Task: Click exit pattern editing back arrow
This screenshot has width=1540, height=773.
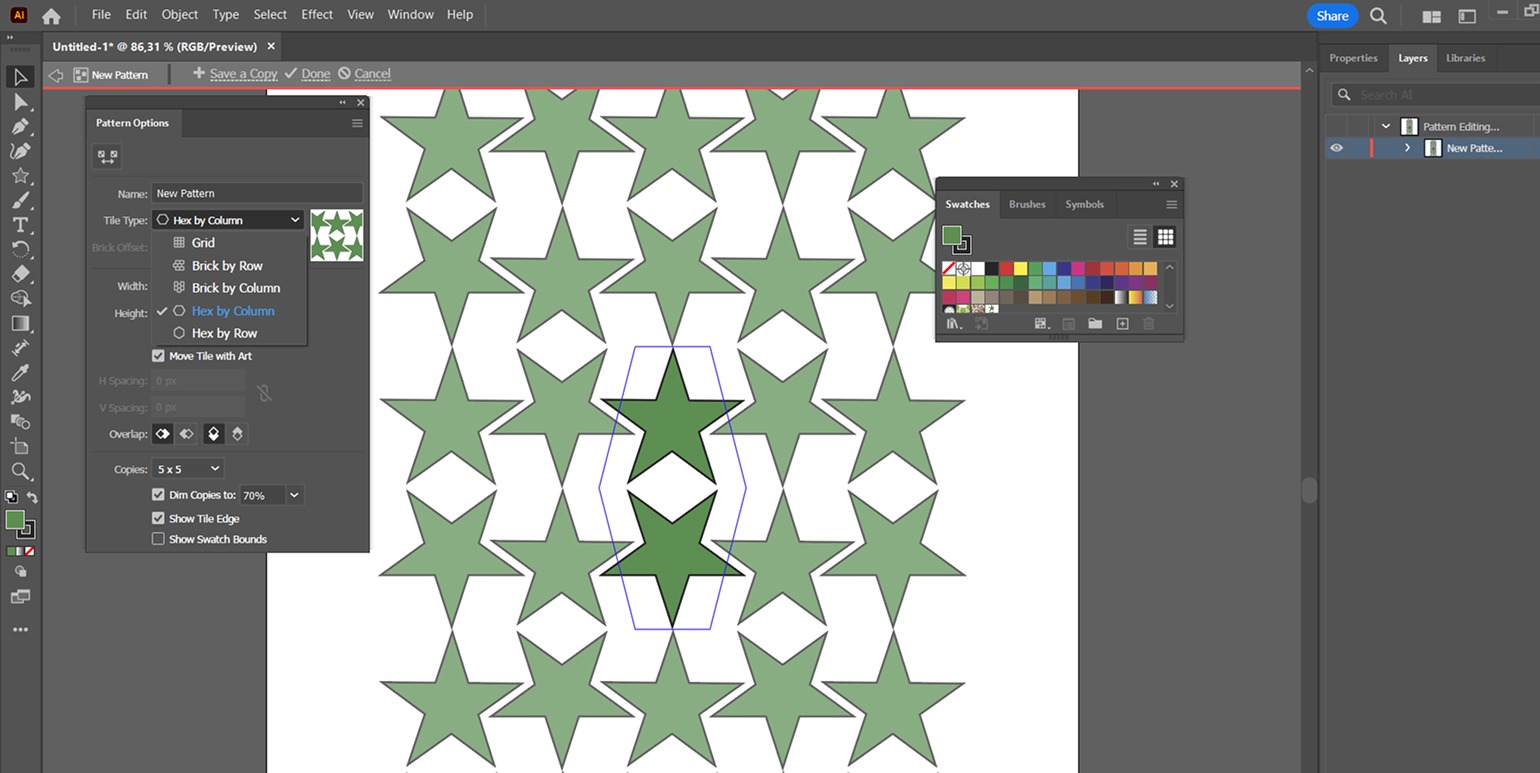Action: [56, 75]
